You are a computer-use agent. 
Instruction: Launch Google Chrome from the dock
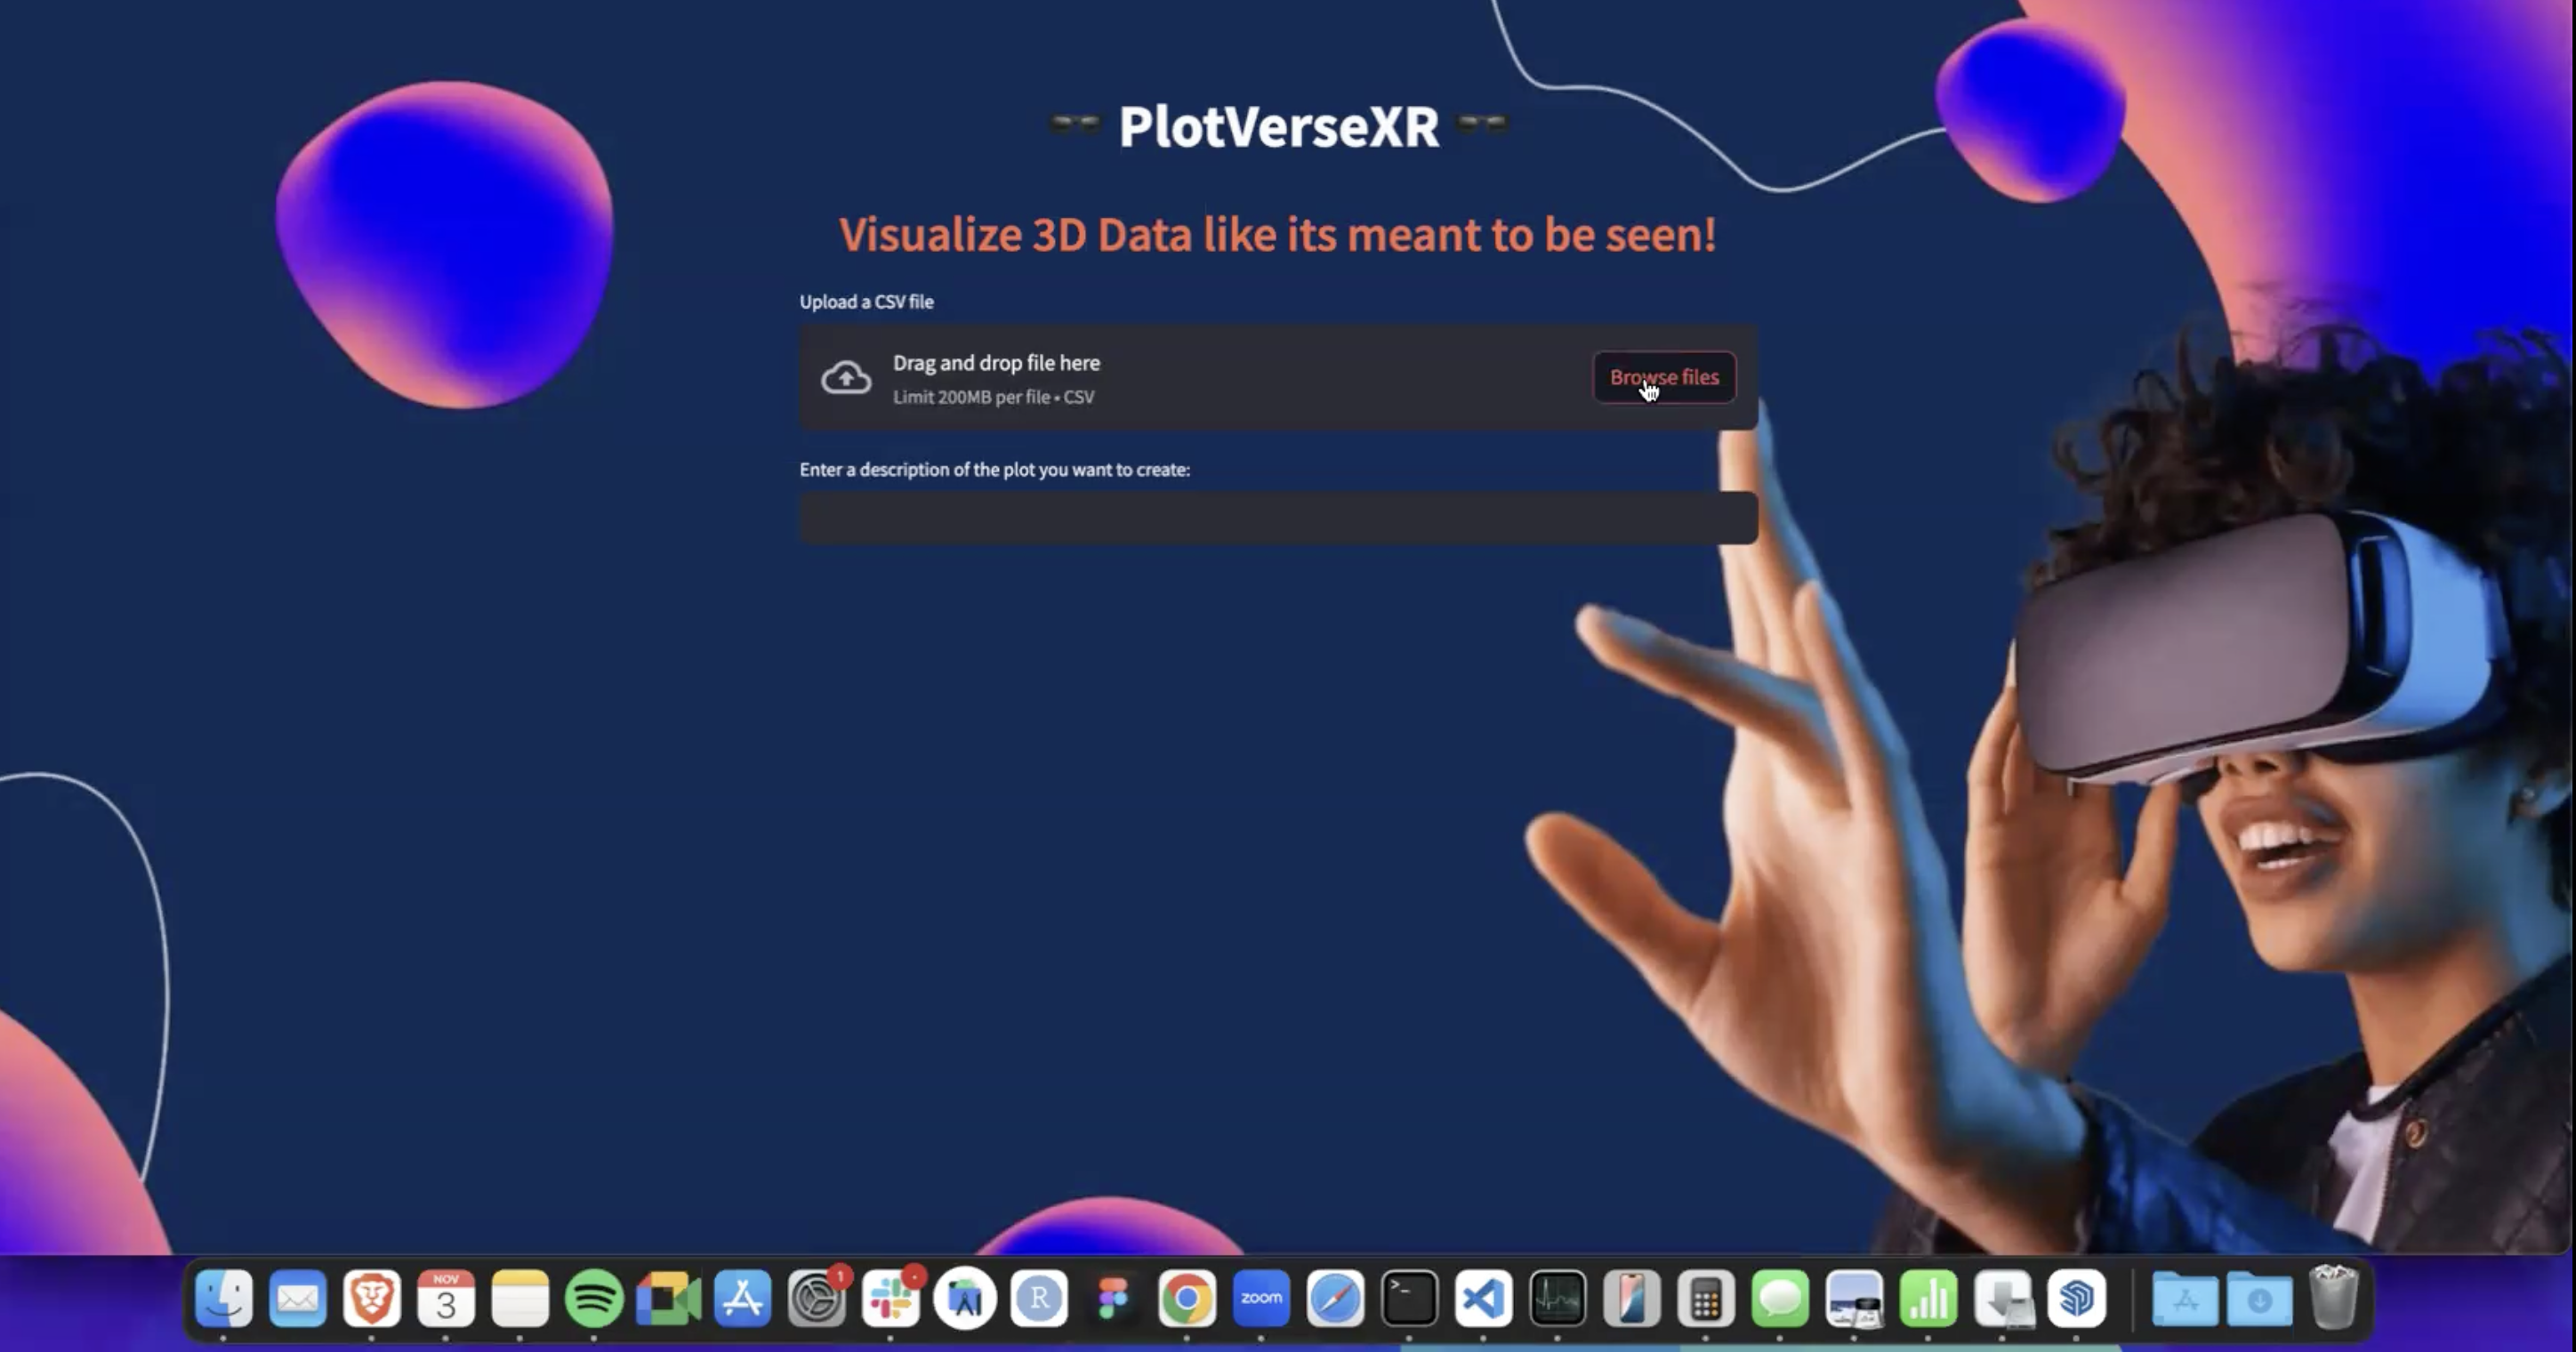click(1187, 1298)
